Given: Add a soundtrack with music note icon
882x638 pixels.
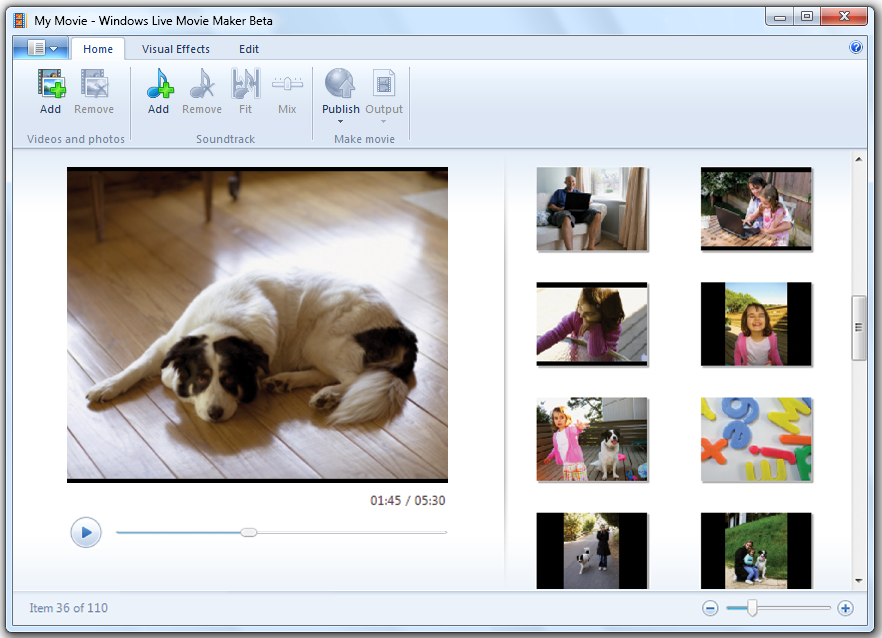Looking at the screenshot, I should coord(159,84).
